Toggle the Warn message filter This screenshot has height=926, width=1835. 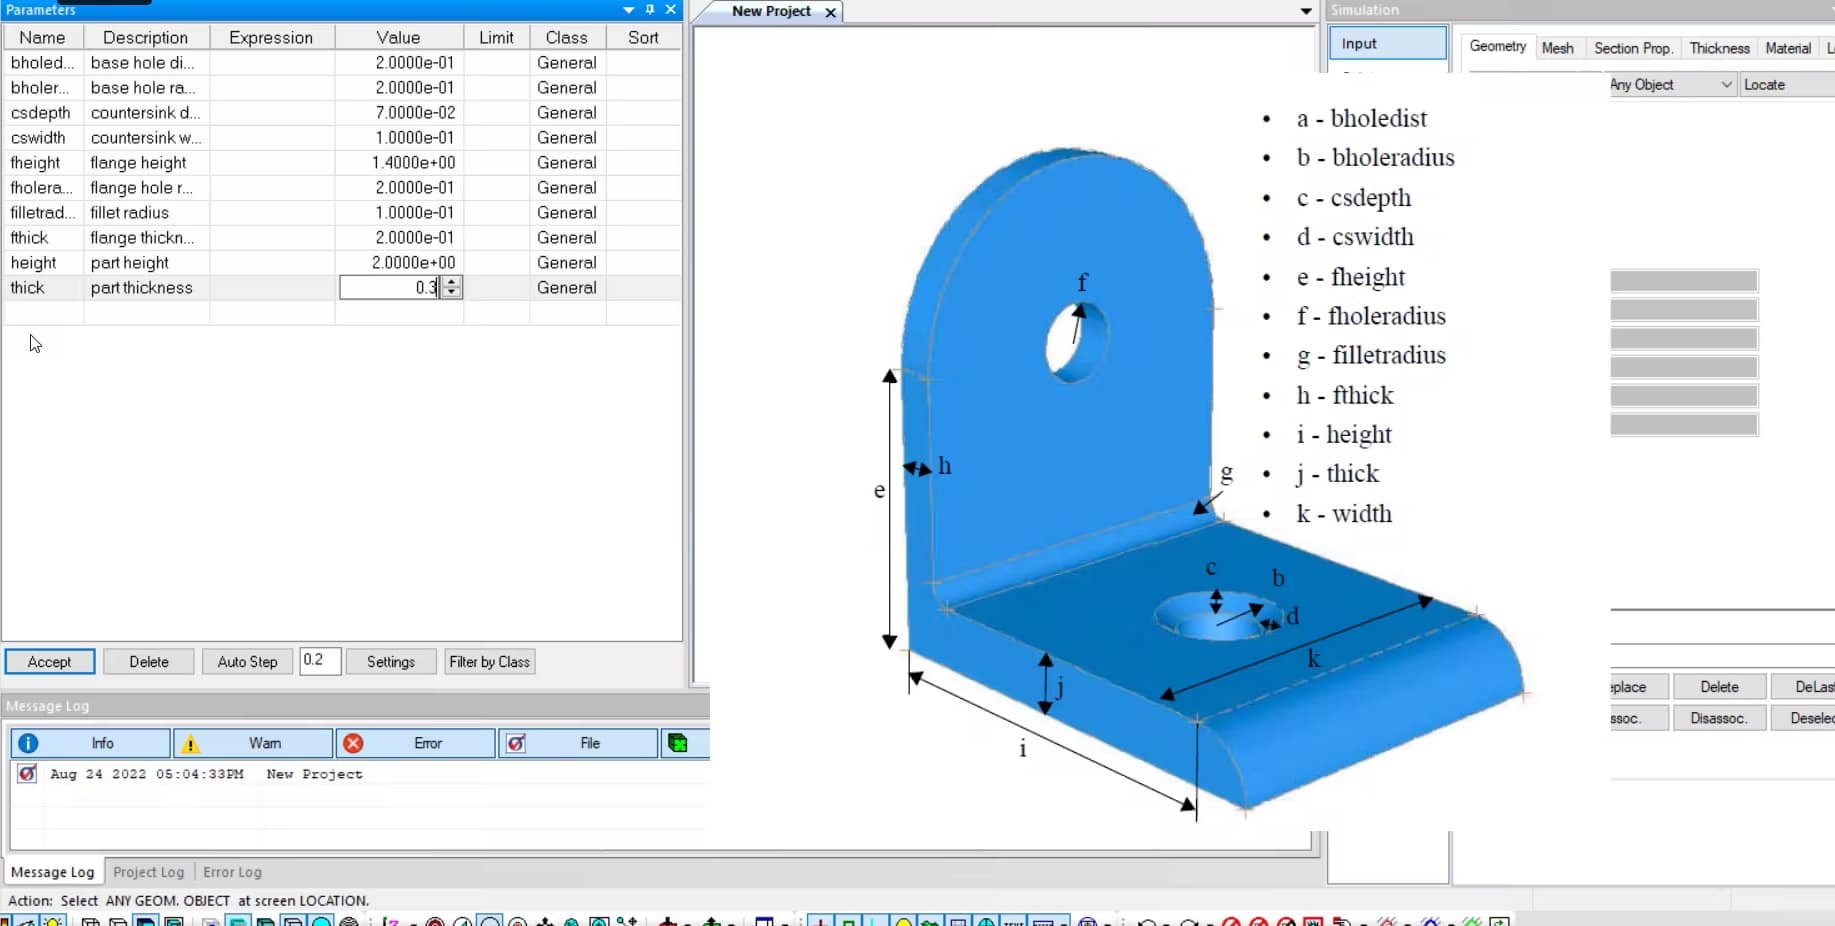coord(253,744)
